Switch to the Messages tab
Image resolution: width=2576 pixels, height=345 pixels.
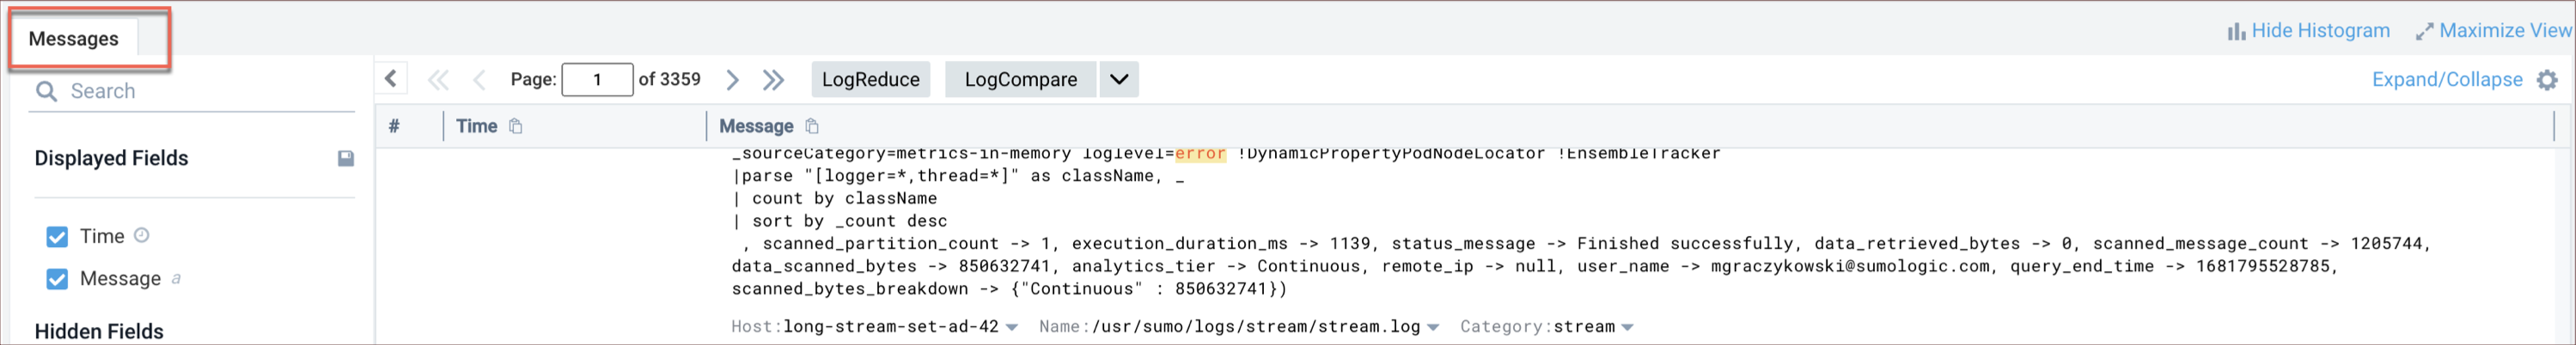click(x=73, y=39)
